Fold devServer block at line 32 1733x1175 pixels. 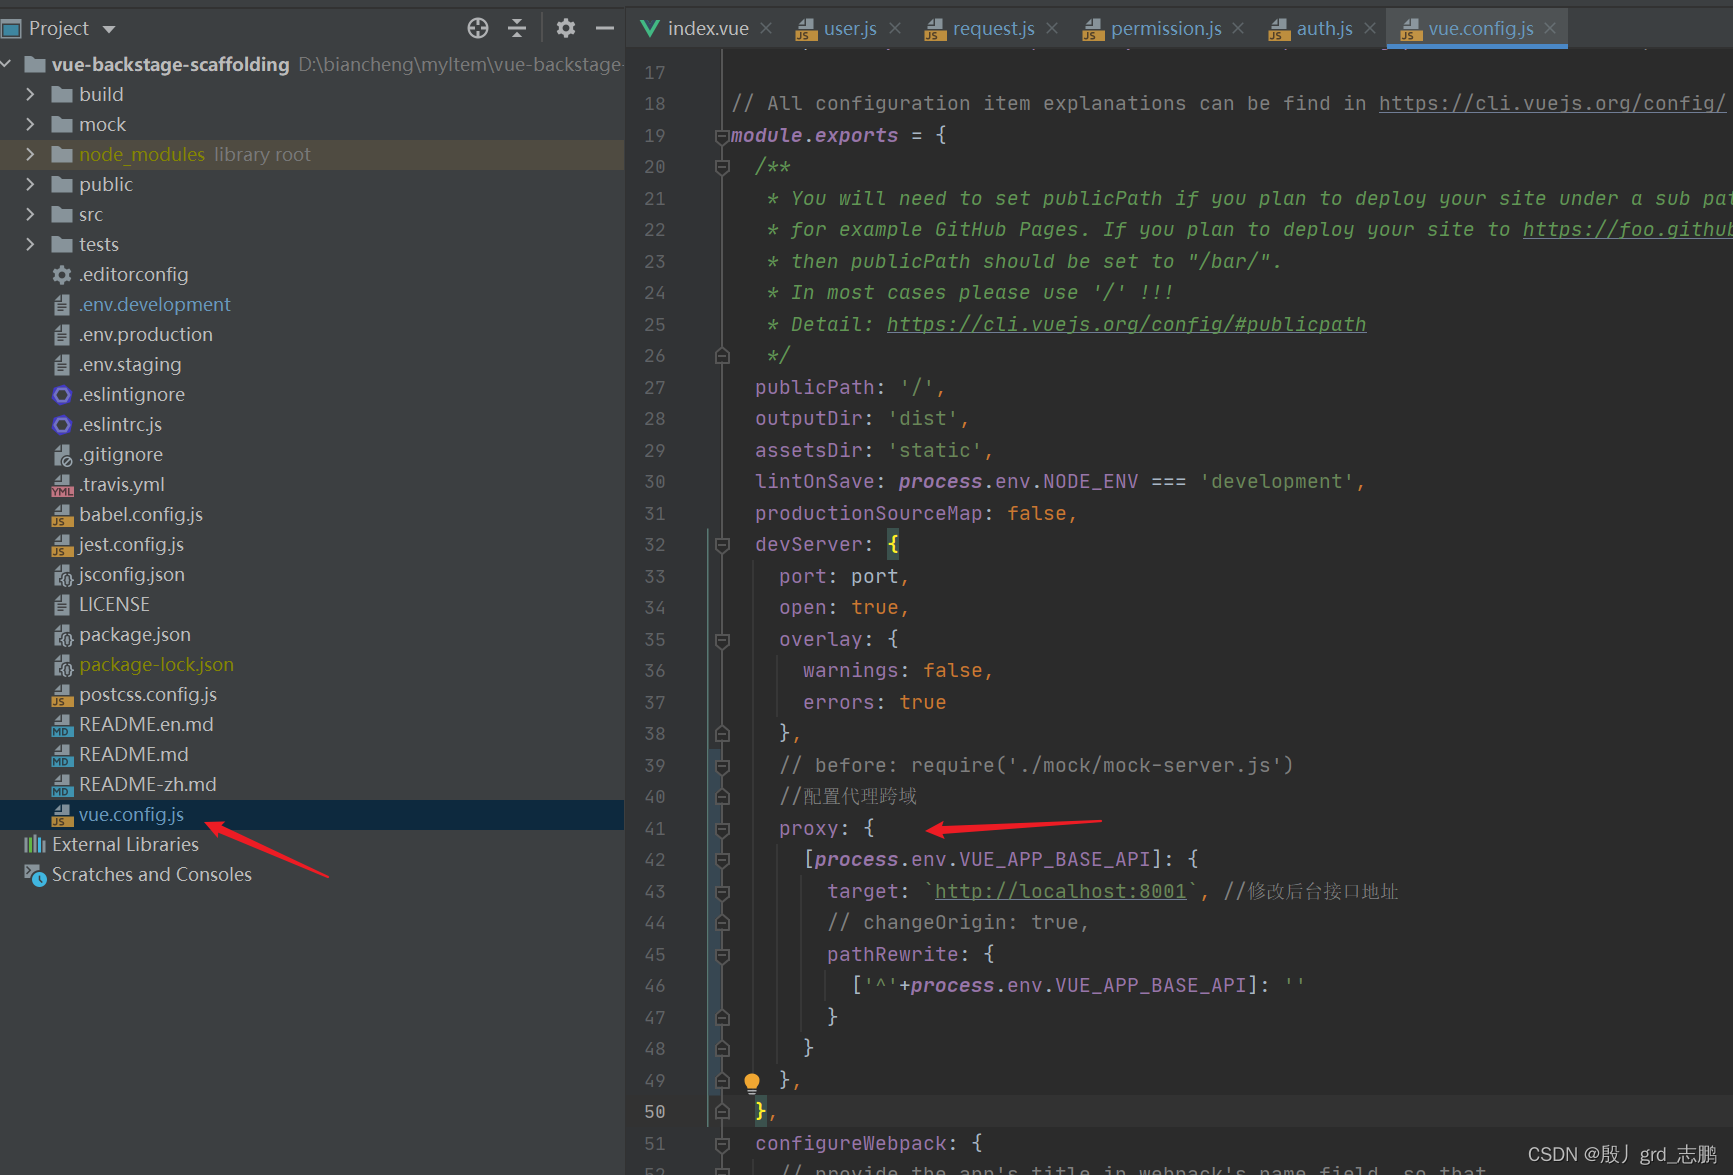(x=722, y=545)
